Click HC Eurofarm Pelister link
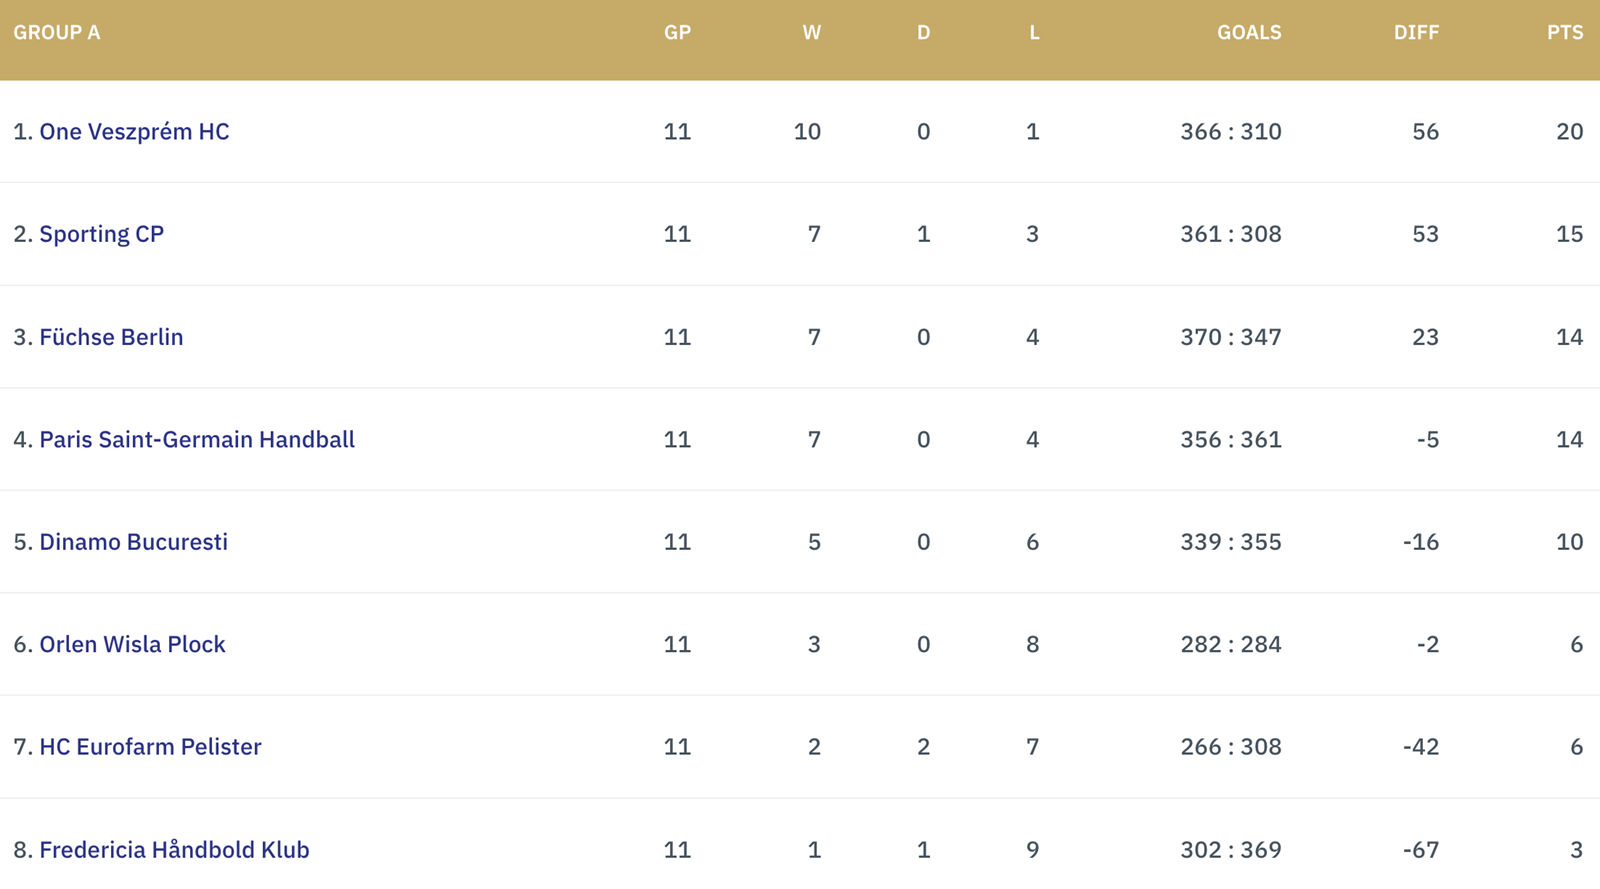This screenshot has height=889, width=1600. click(150, 747)
